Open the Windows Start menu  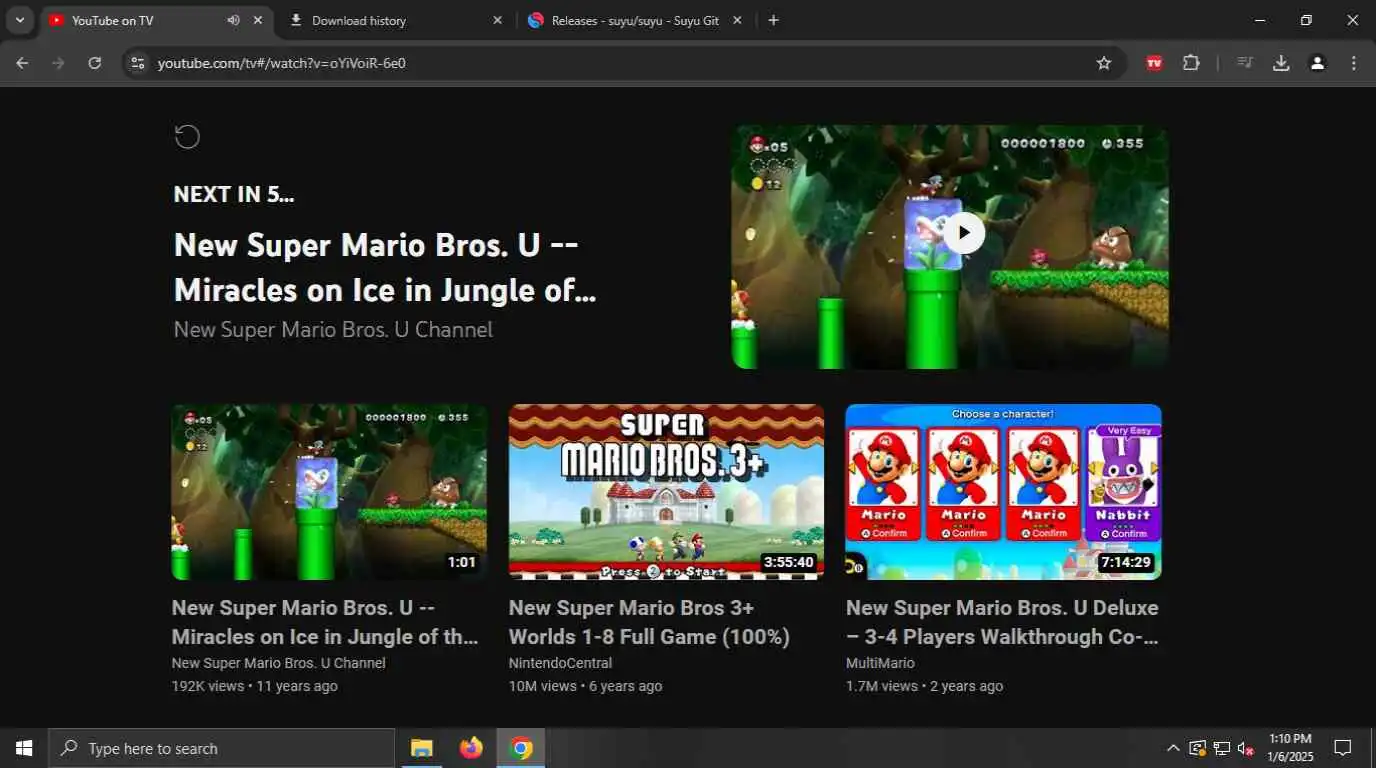click(24, 748)
